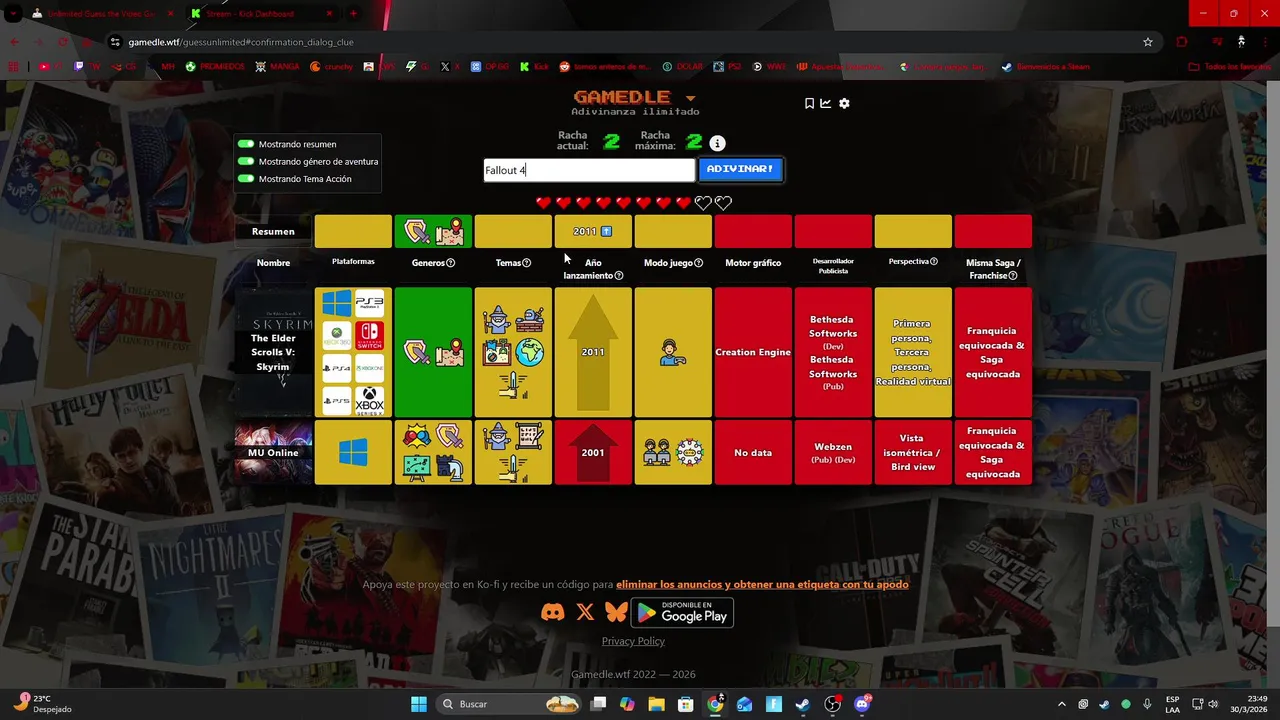The image size is (1280, 720).
Task: Click the ADIVINAR! button
Action: 740,169
